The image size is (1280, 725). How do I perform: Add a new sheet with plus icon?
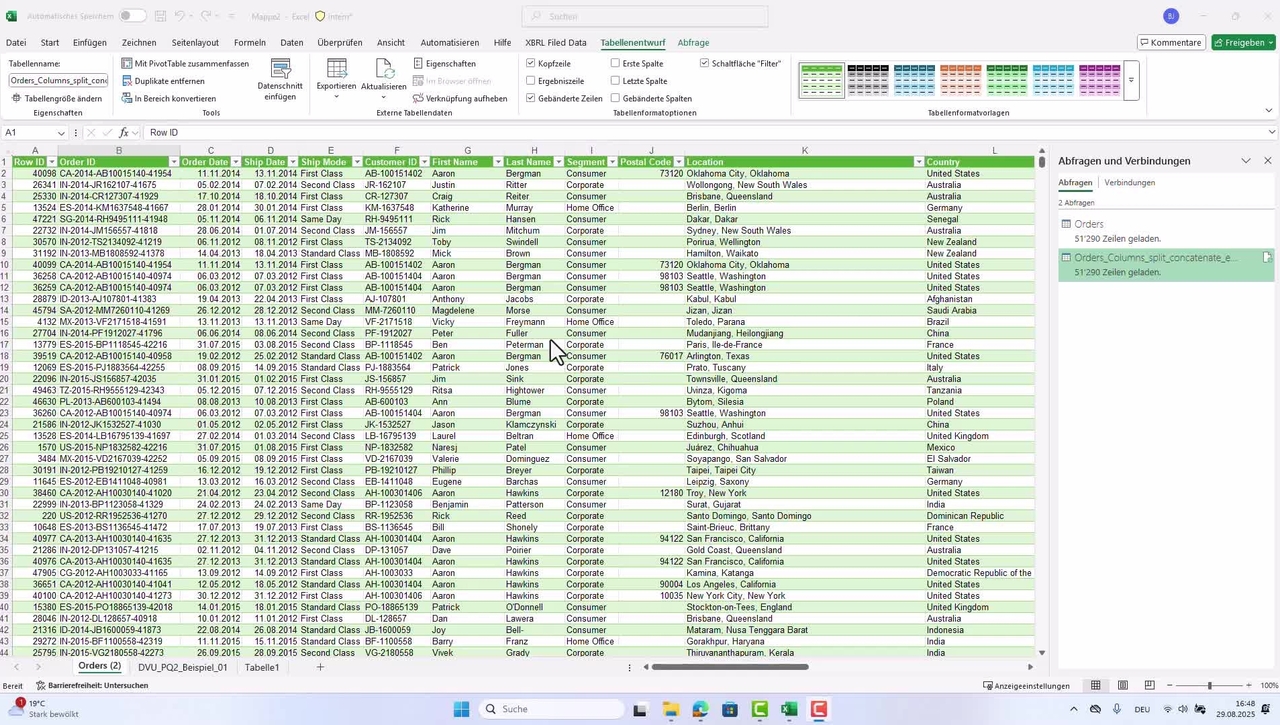pos(320,667)
